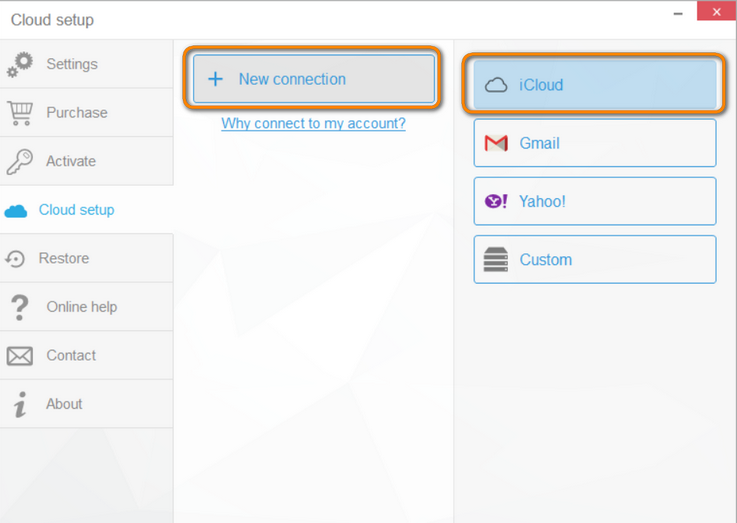
Task: Click the Contact envelope icon
Action: click(x=20, y=356)
